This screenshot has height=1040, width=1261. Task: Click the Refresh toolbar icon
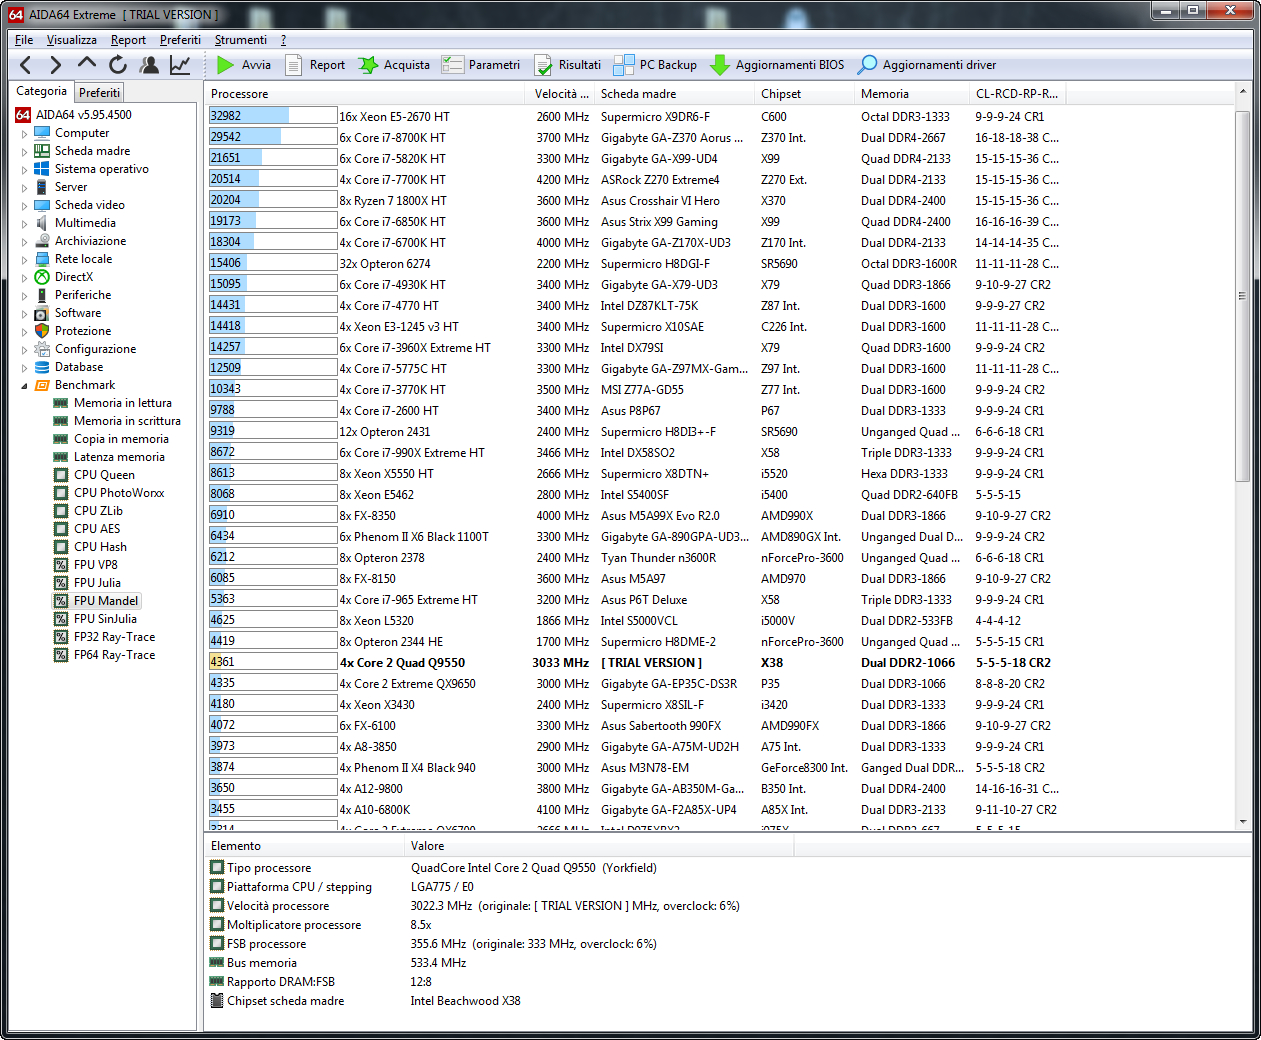[x=118, y=65]
